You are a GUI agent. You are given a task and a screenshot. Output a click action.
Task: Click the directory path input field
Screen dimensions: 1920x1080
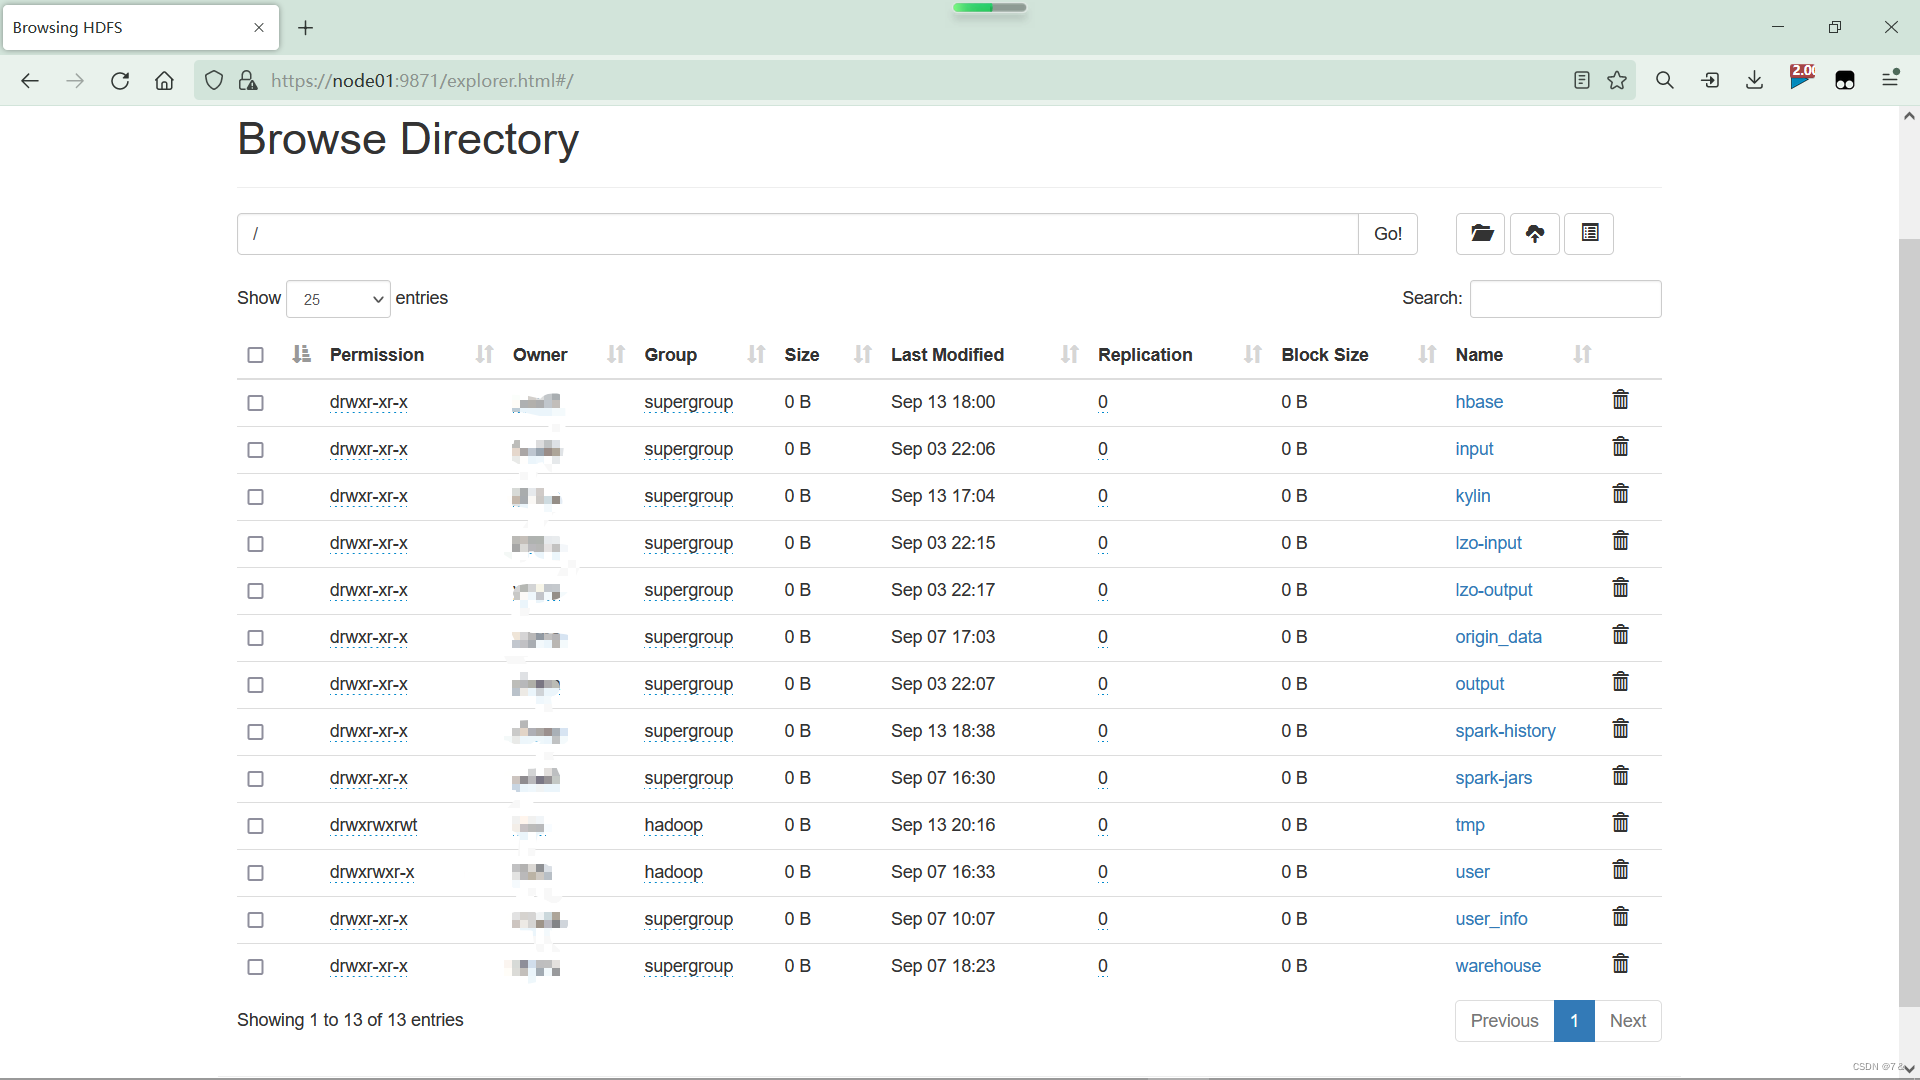click(x=798, y=232)
